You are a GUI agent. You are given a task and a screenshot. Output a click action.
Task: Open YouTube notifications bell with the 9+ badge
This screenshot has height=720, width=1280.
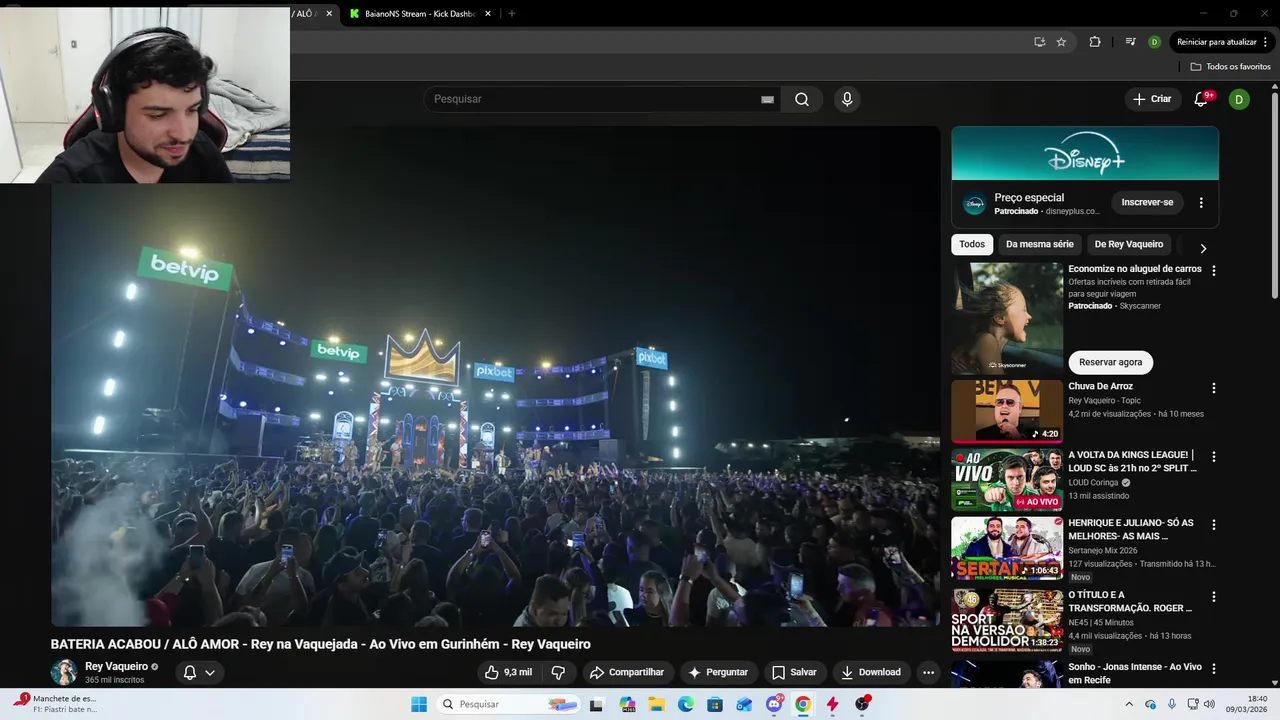[1202, 99]
